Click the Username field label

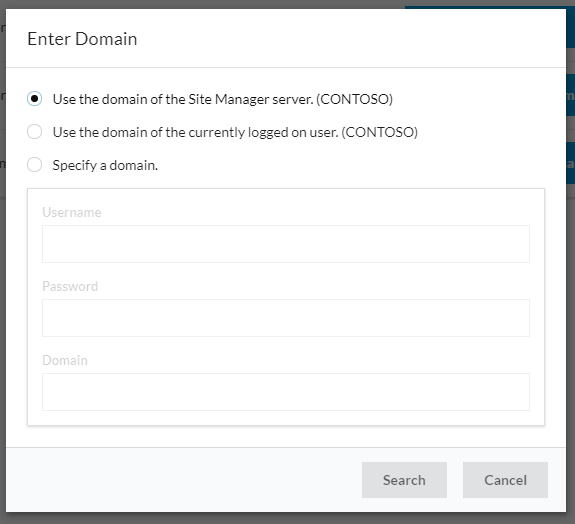coord(72,212)
